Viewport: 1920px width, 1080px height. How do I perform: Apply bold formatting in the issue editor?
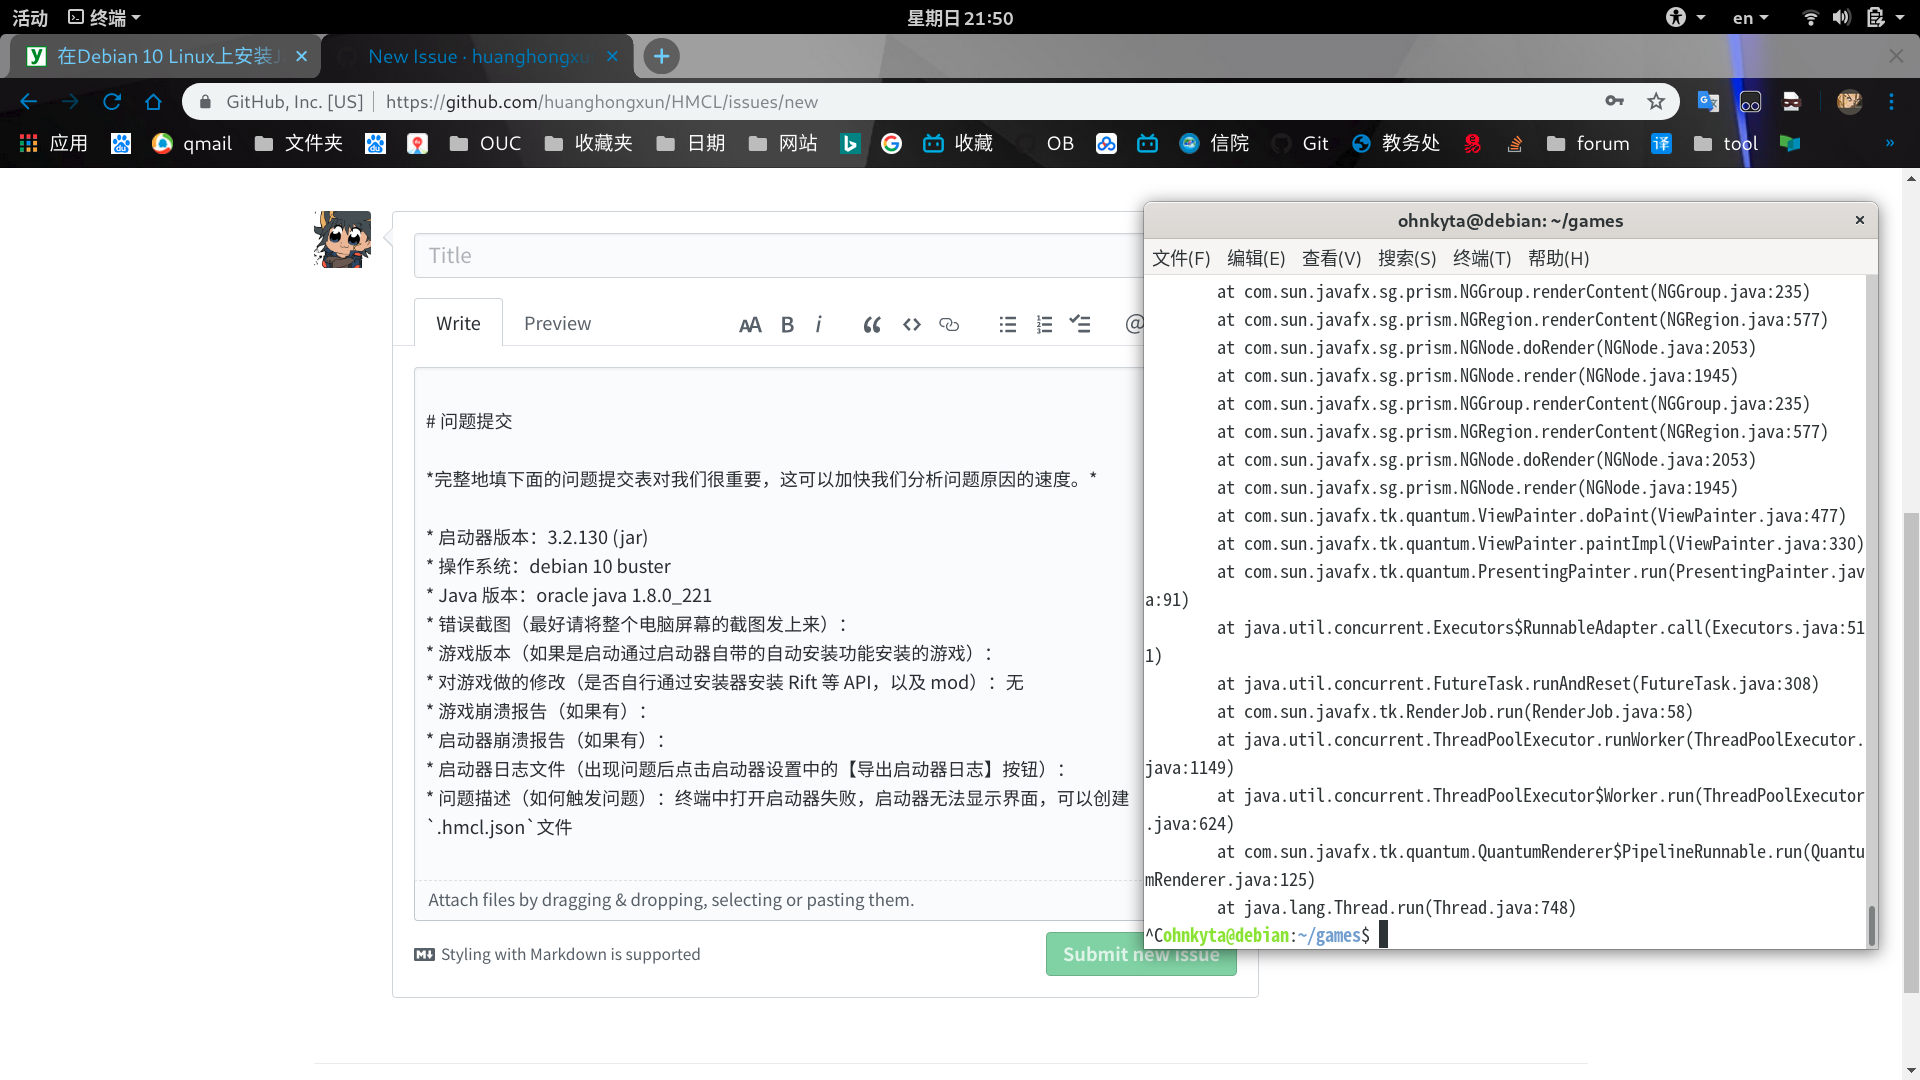[x=787, y=324]
